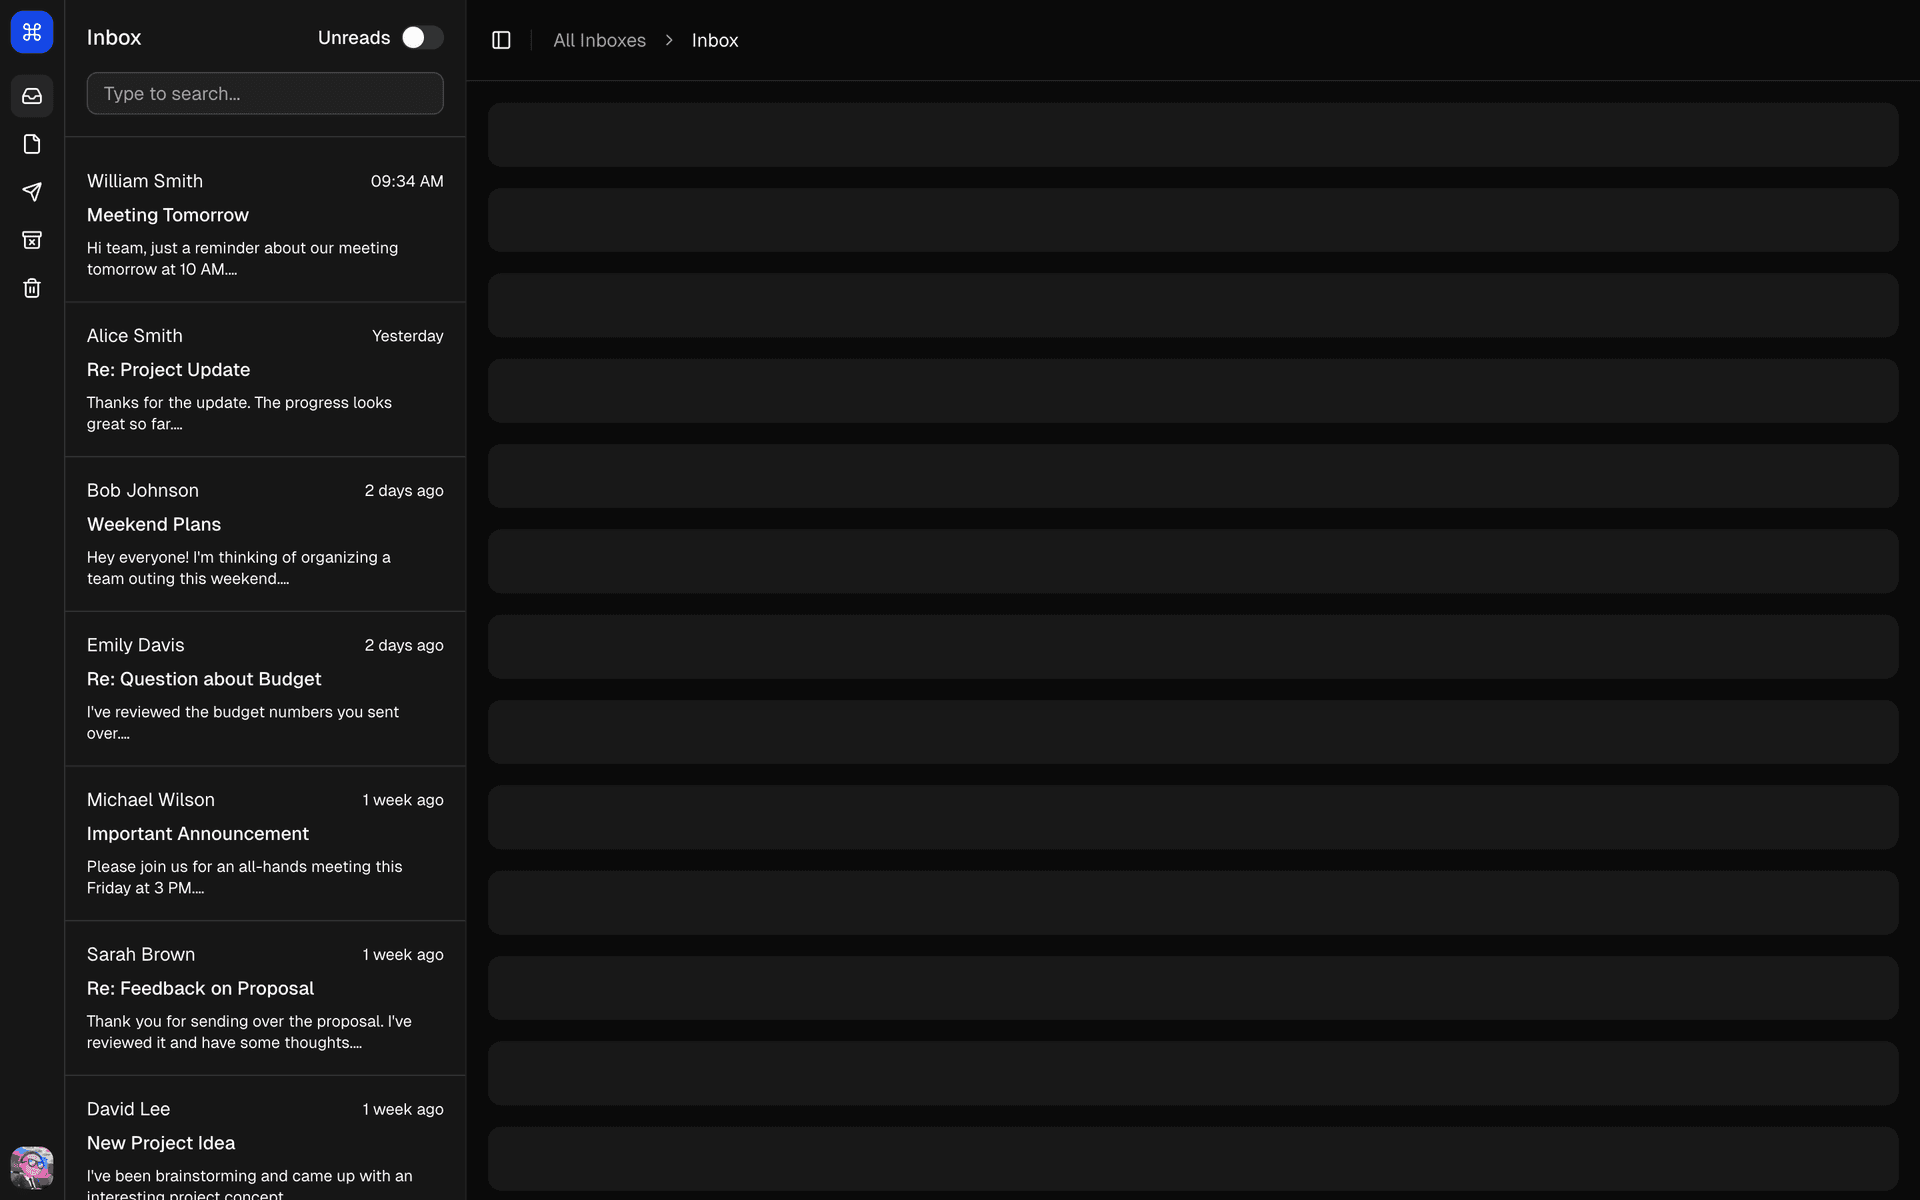Select Inbox in the breadcrumb bar

pyautogui.click(x=714, y=40)
